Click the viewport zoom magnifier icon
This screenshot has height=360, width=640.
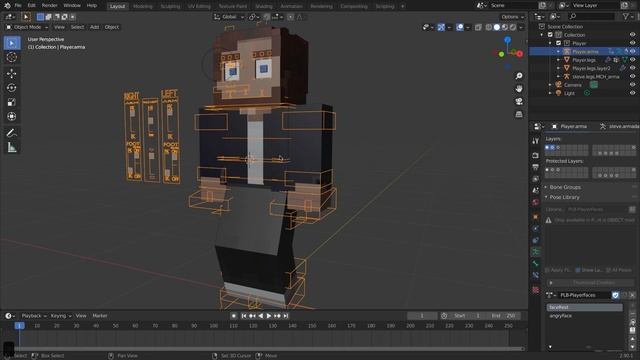(519, 76)
